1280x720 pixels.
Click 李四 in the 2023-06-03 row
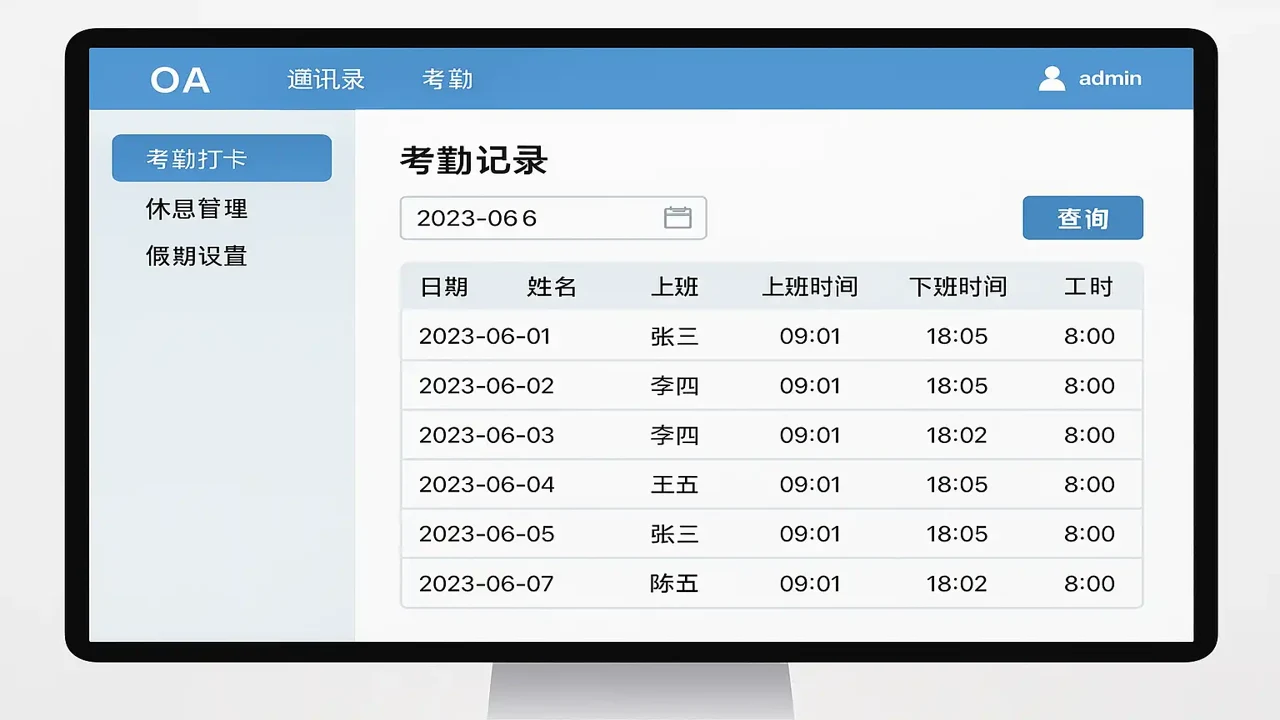(675, 436)
